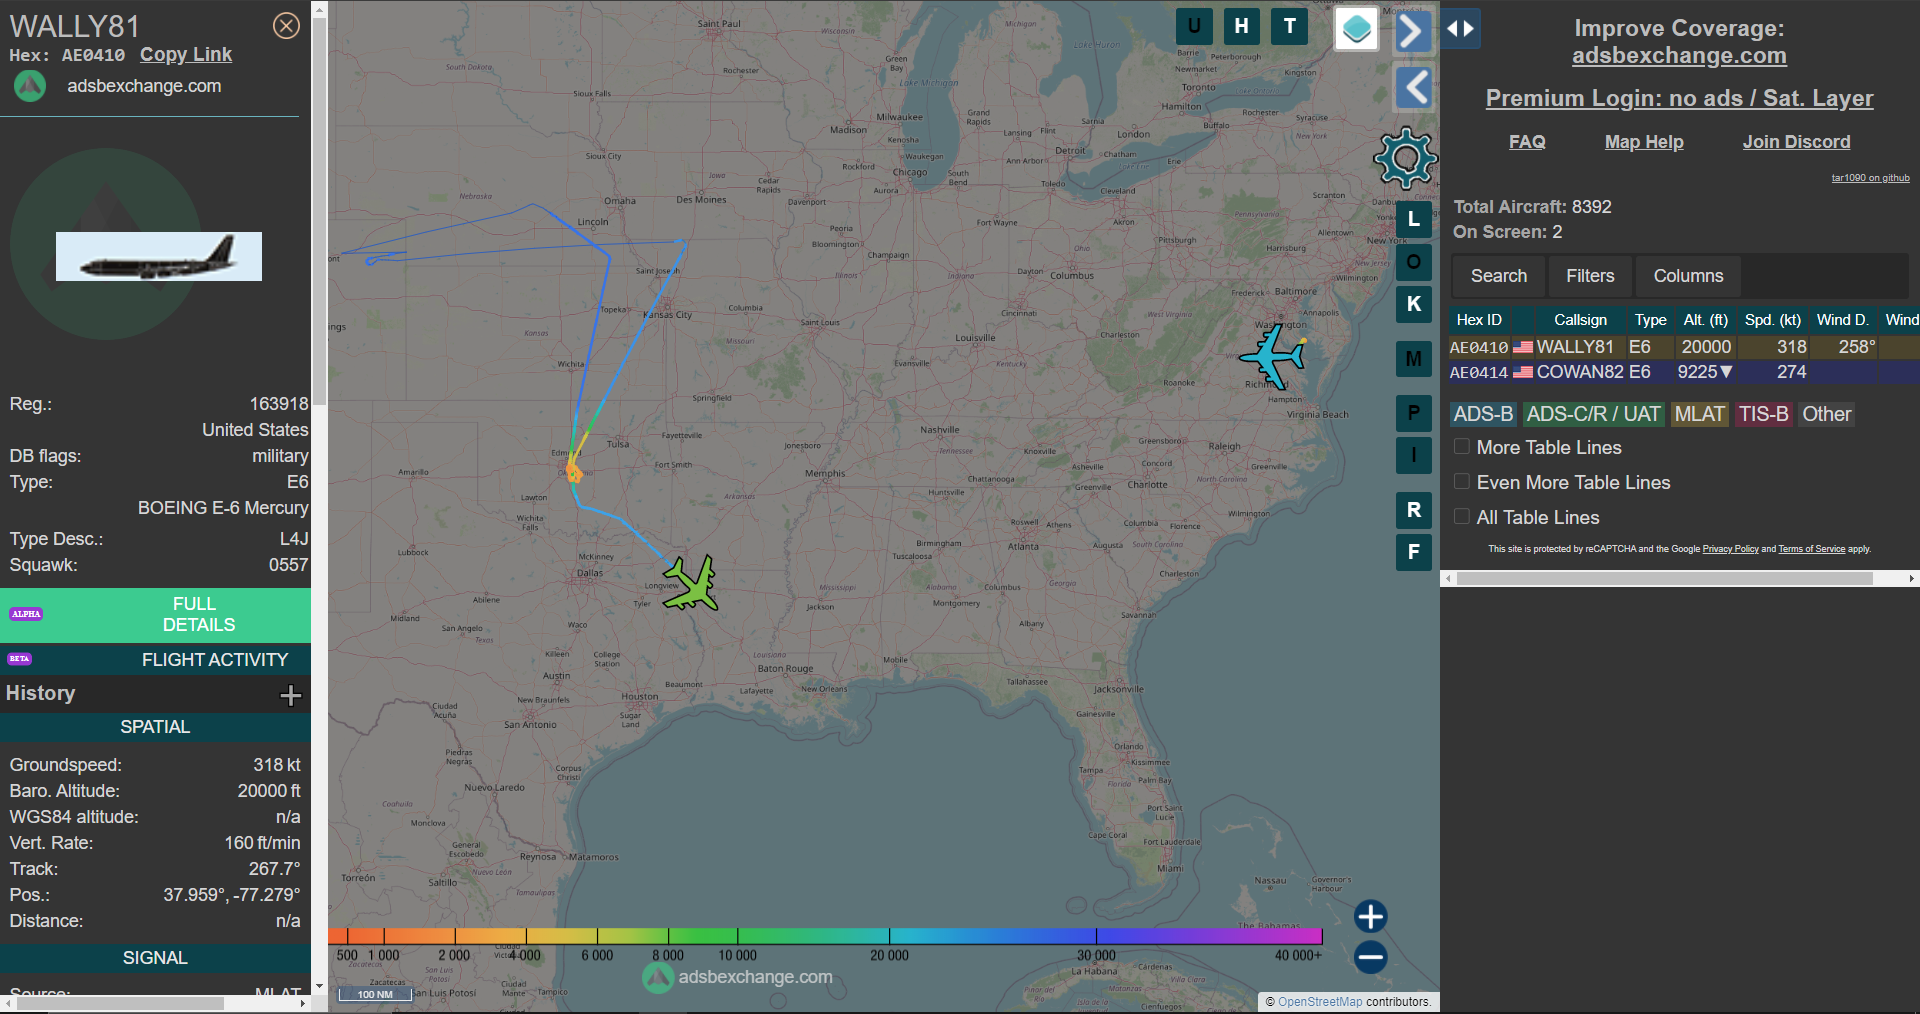Viewport: 1920px width, 1014px height.
Task: Sort table by Callsign column
Action: tap(1580, 320)
